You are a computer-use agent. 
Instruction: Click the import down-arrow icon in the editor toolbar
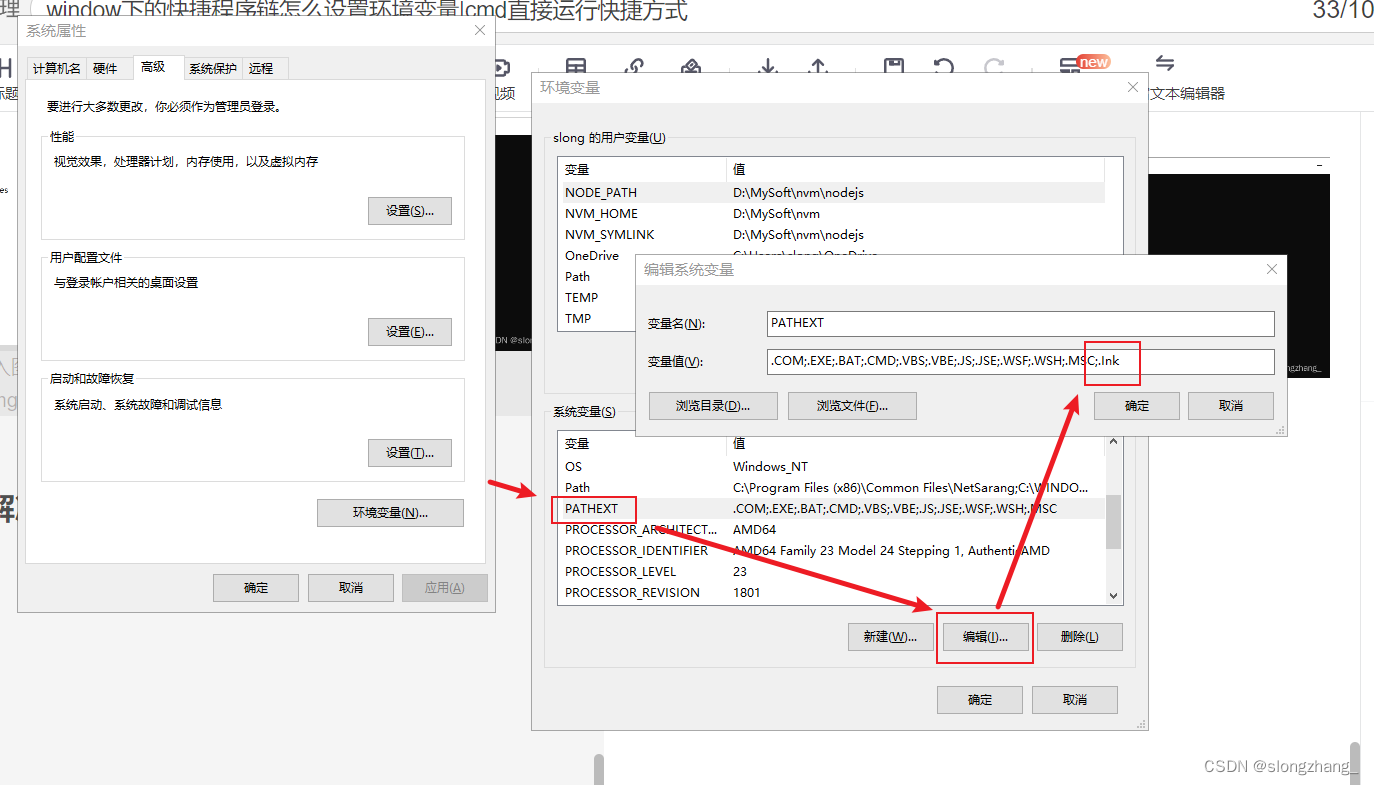pos(767,66)
